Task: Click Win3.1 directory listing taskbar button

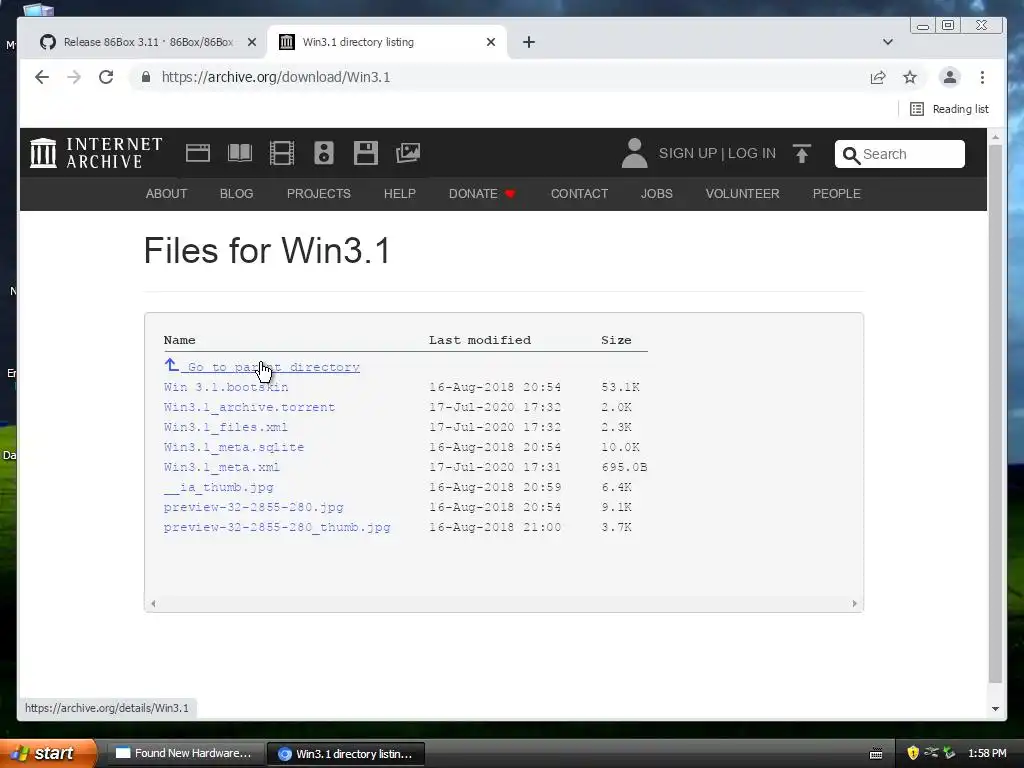Action: (x=346, y=754)
